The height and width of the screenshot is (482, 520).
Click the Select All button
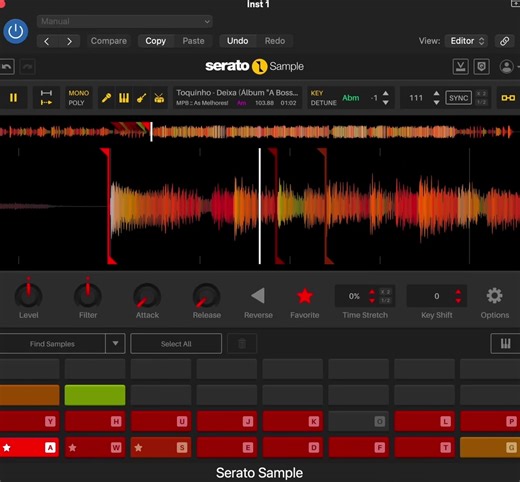coord(176,344)
